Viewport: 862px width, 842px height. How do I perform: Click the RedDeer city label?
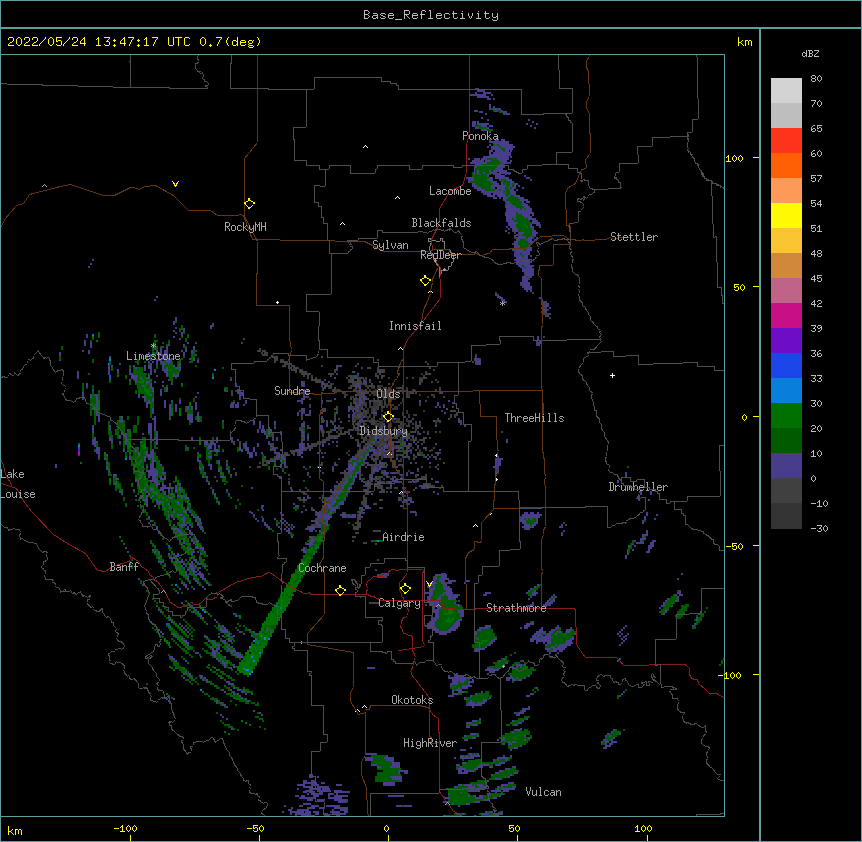(x=441, y=255)
